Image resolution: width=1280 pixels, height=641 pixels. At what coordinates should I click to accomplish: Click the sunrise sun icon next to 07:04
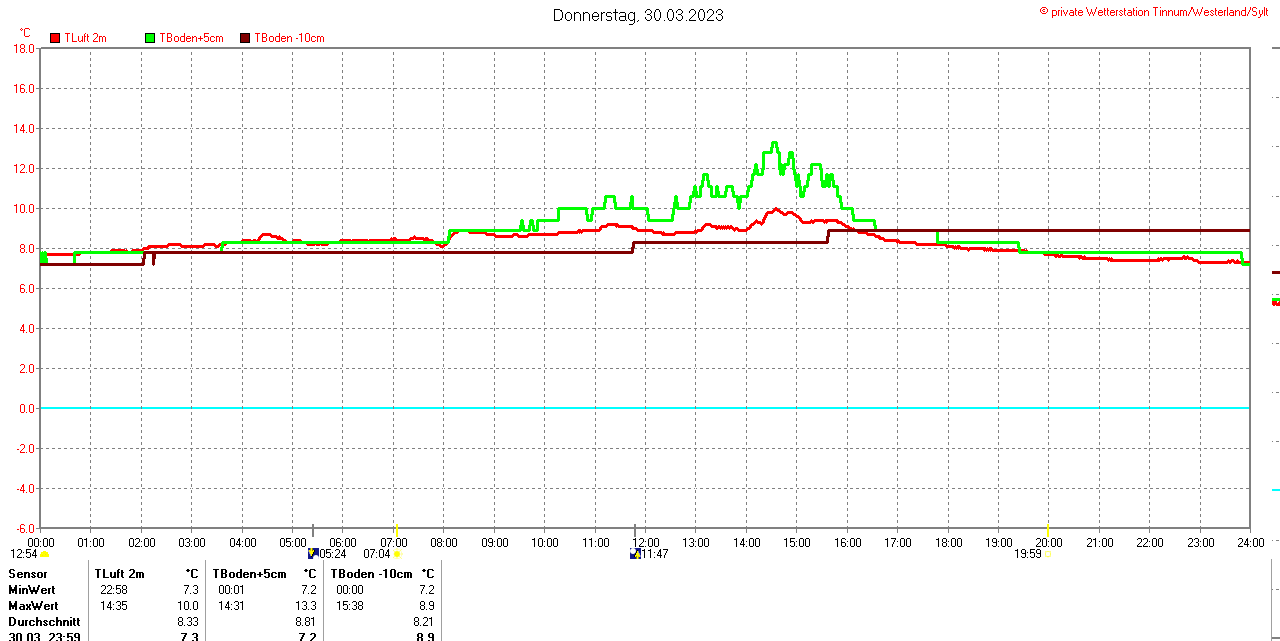click(x=397, y=554)
